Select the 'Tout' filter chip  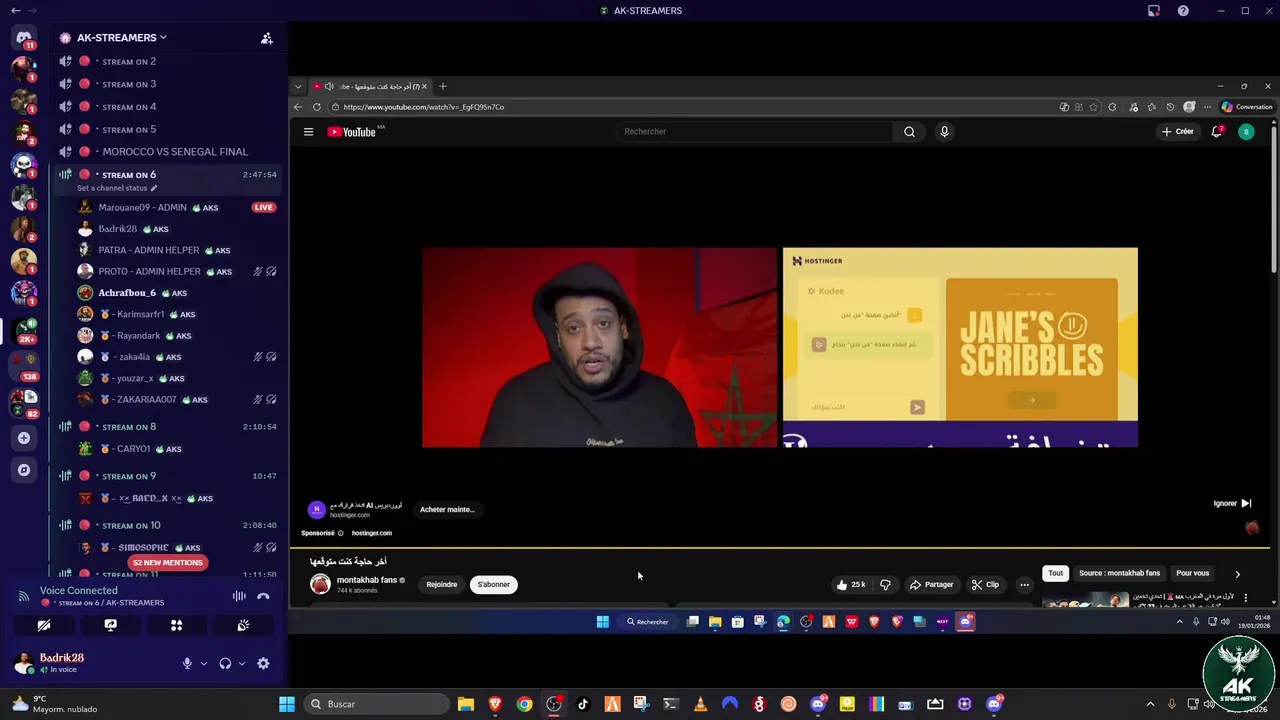coord(1055,573)
